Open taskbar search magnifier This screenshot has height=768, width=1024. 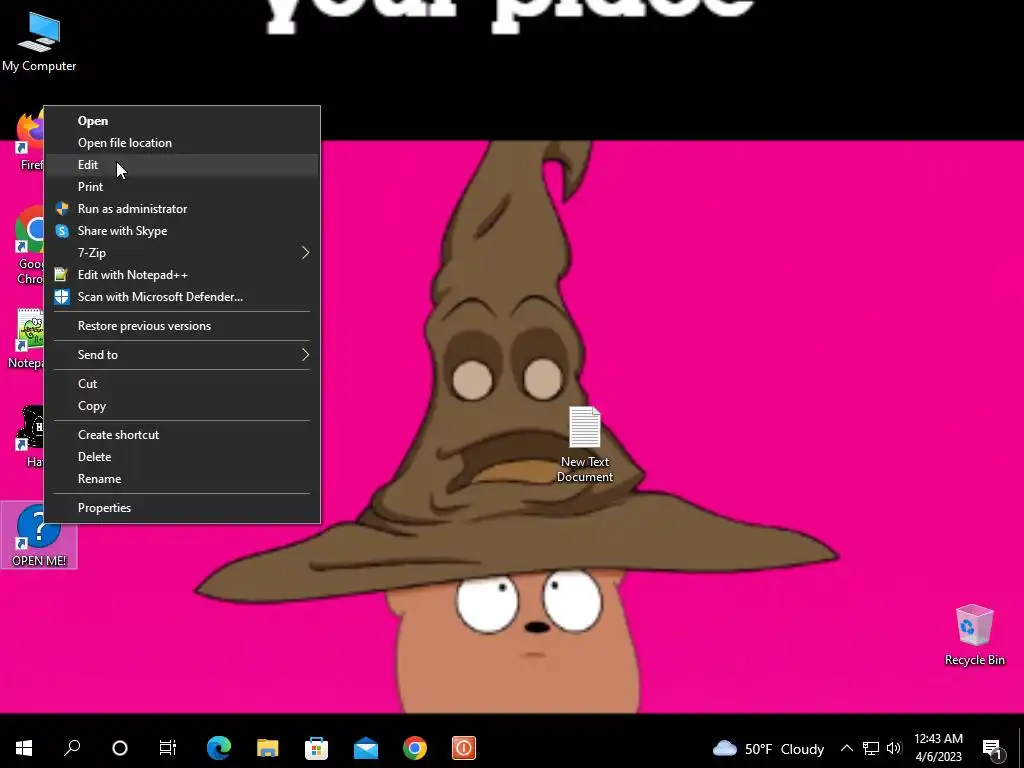click(x=72, y=748)
